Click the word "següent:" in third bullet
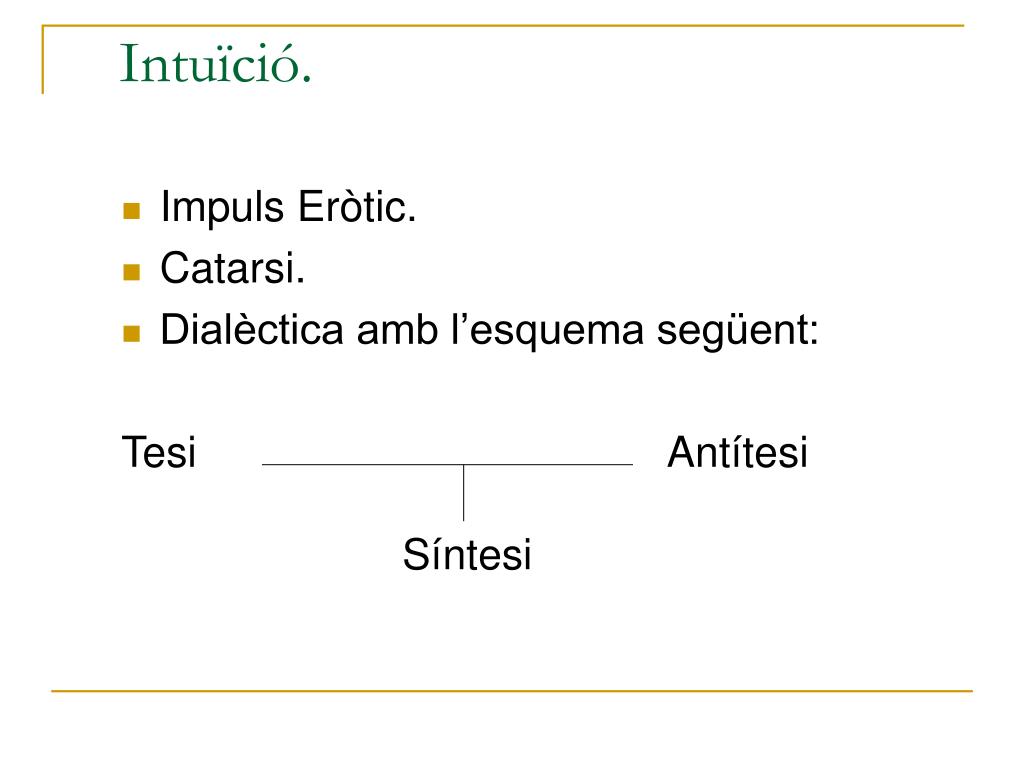The height and width of the screenshot is (768, 1024). tap(738, 330)
